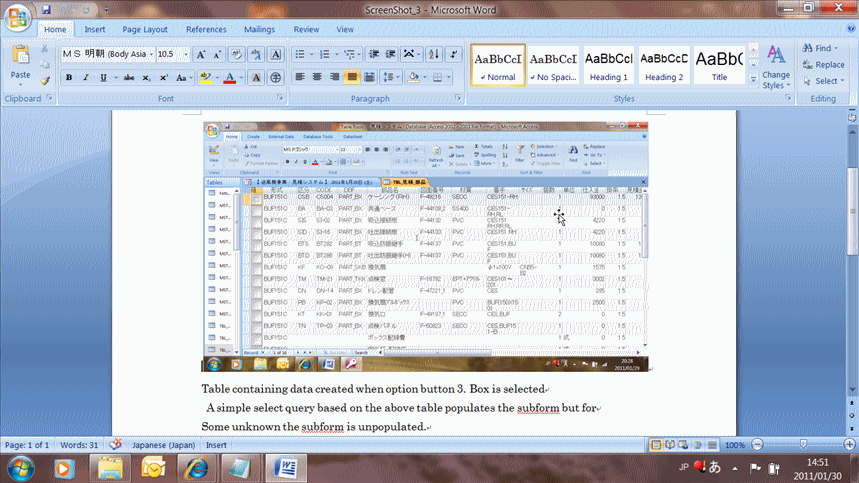Screen dimensions: 859x483
Task: Open font name dropdown
Action: (151, 54)
